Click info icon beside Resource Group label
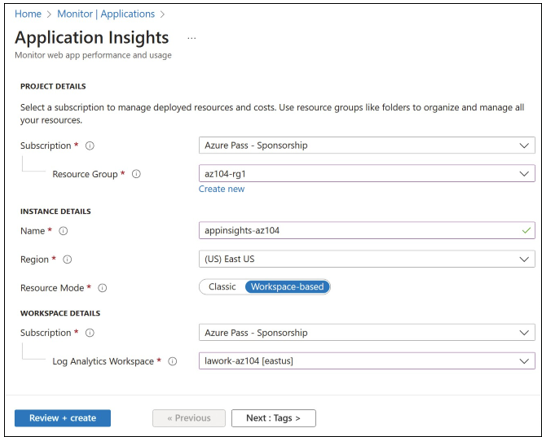Screen dimensions: 553x441 (x=136, y=174)
